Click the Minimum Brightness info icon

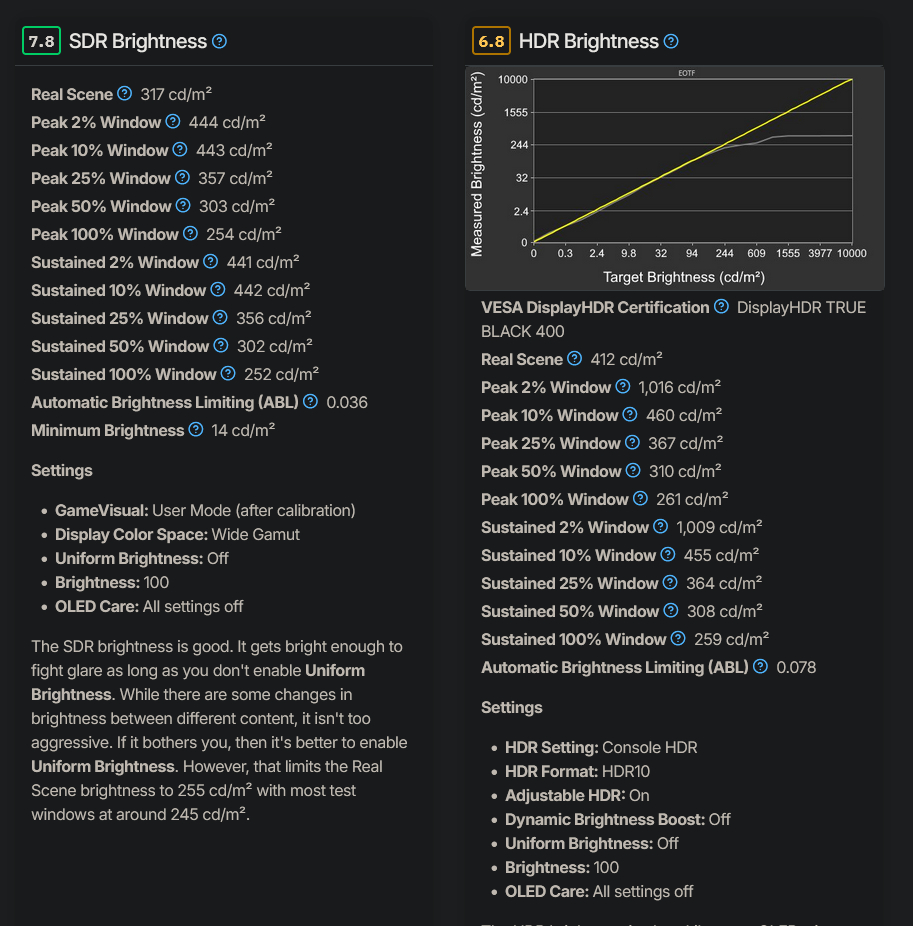[x=197, y=430]
